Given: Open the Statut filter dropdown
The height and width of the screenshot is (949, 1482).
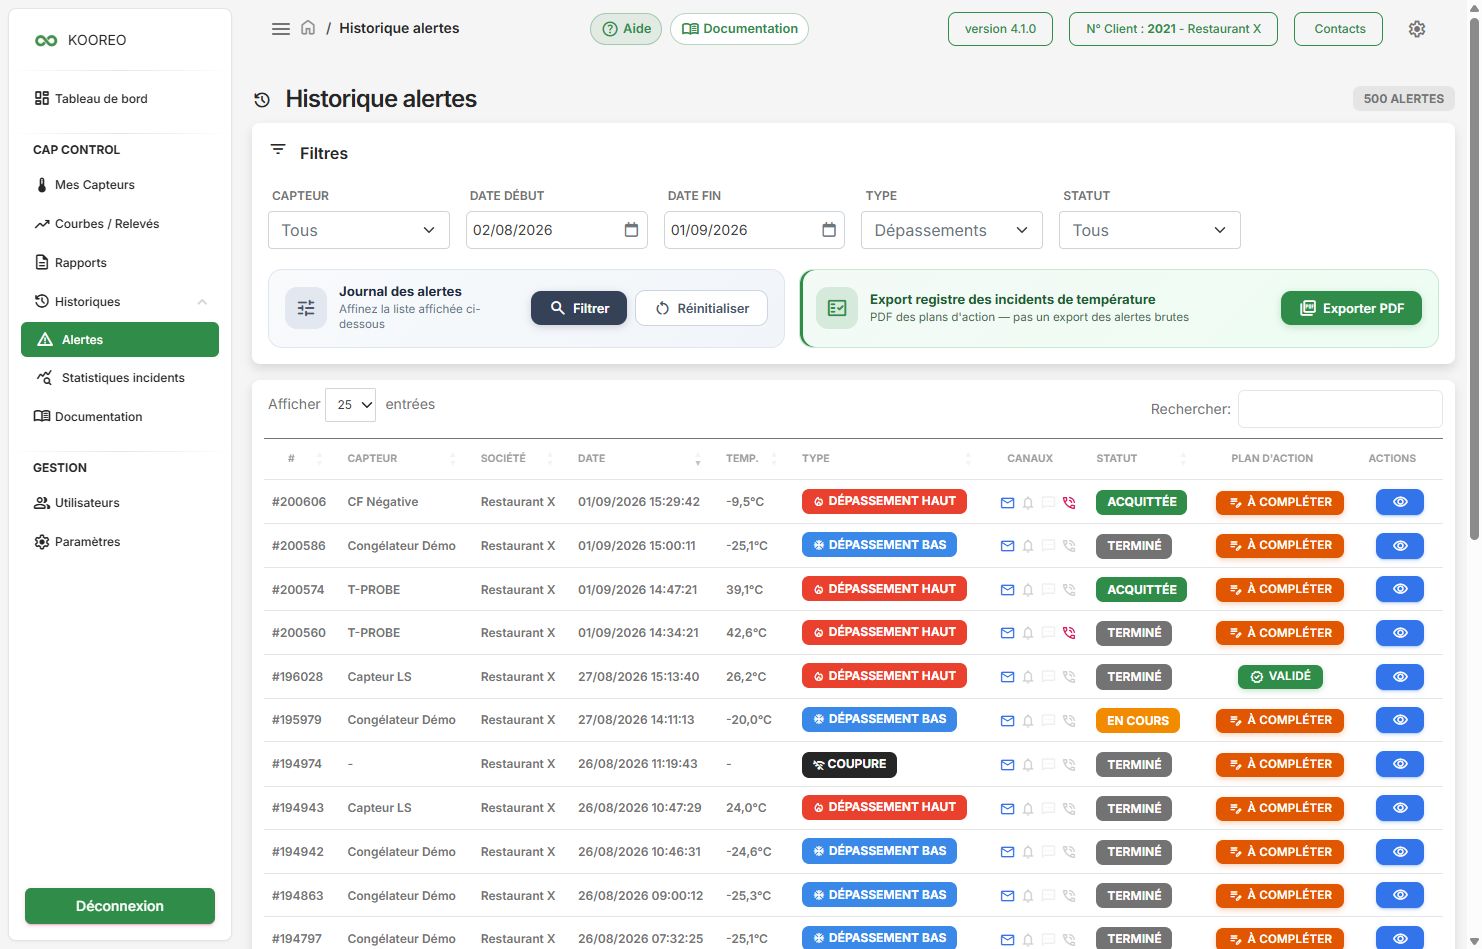Looking at the screenshot, I should (x=1150, y=230).
